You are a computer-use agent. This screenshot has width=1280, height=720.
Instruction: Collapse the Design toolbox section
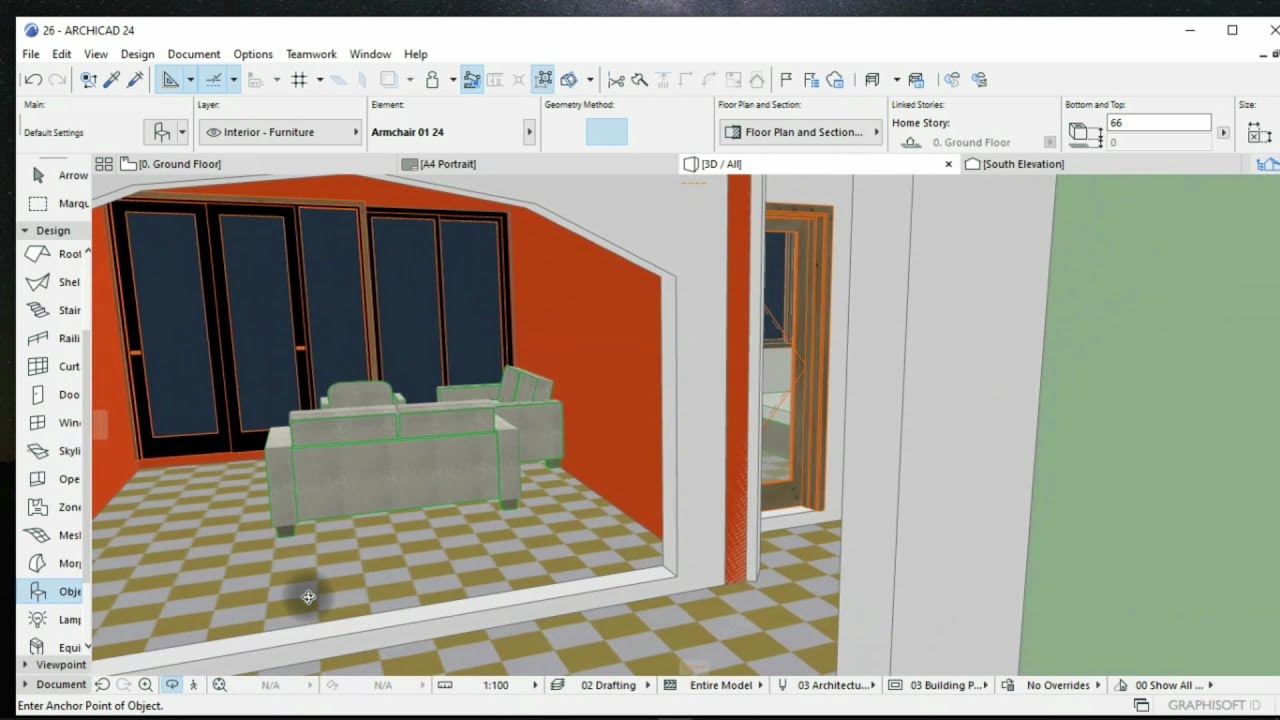point(25,231)
